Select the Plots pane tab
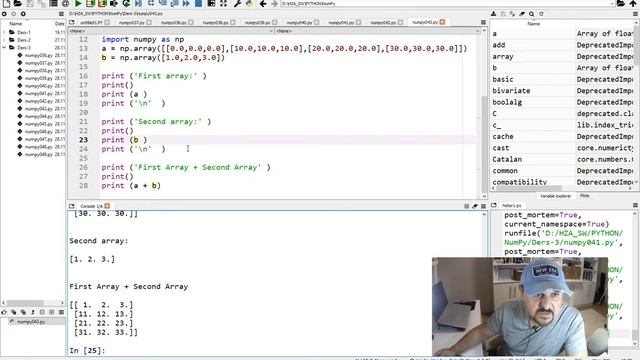This screenshot has height=360, width=640. pyautogui.click(x=584, y=196)
